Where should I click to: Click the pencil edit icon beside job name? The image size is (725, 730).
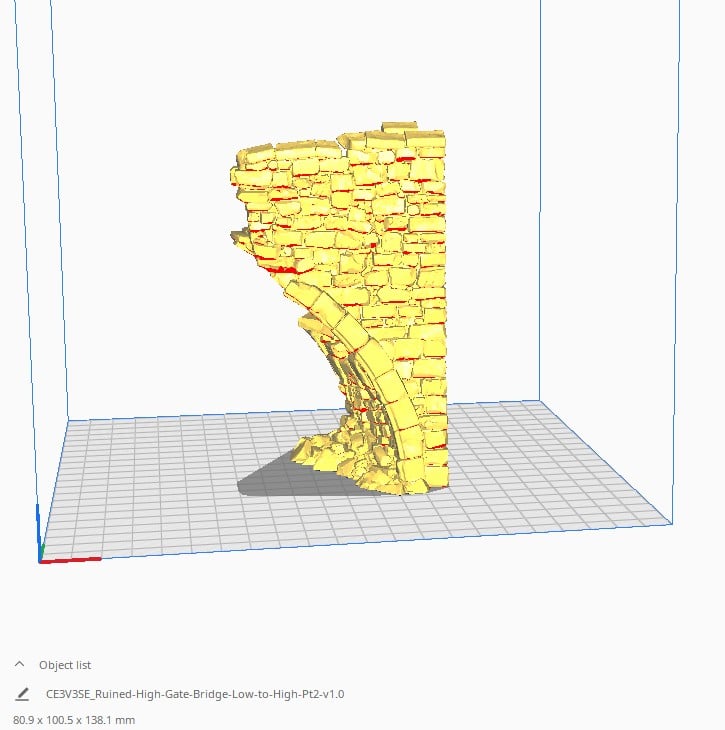(21, 694)
